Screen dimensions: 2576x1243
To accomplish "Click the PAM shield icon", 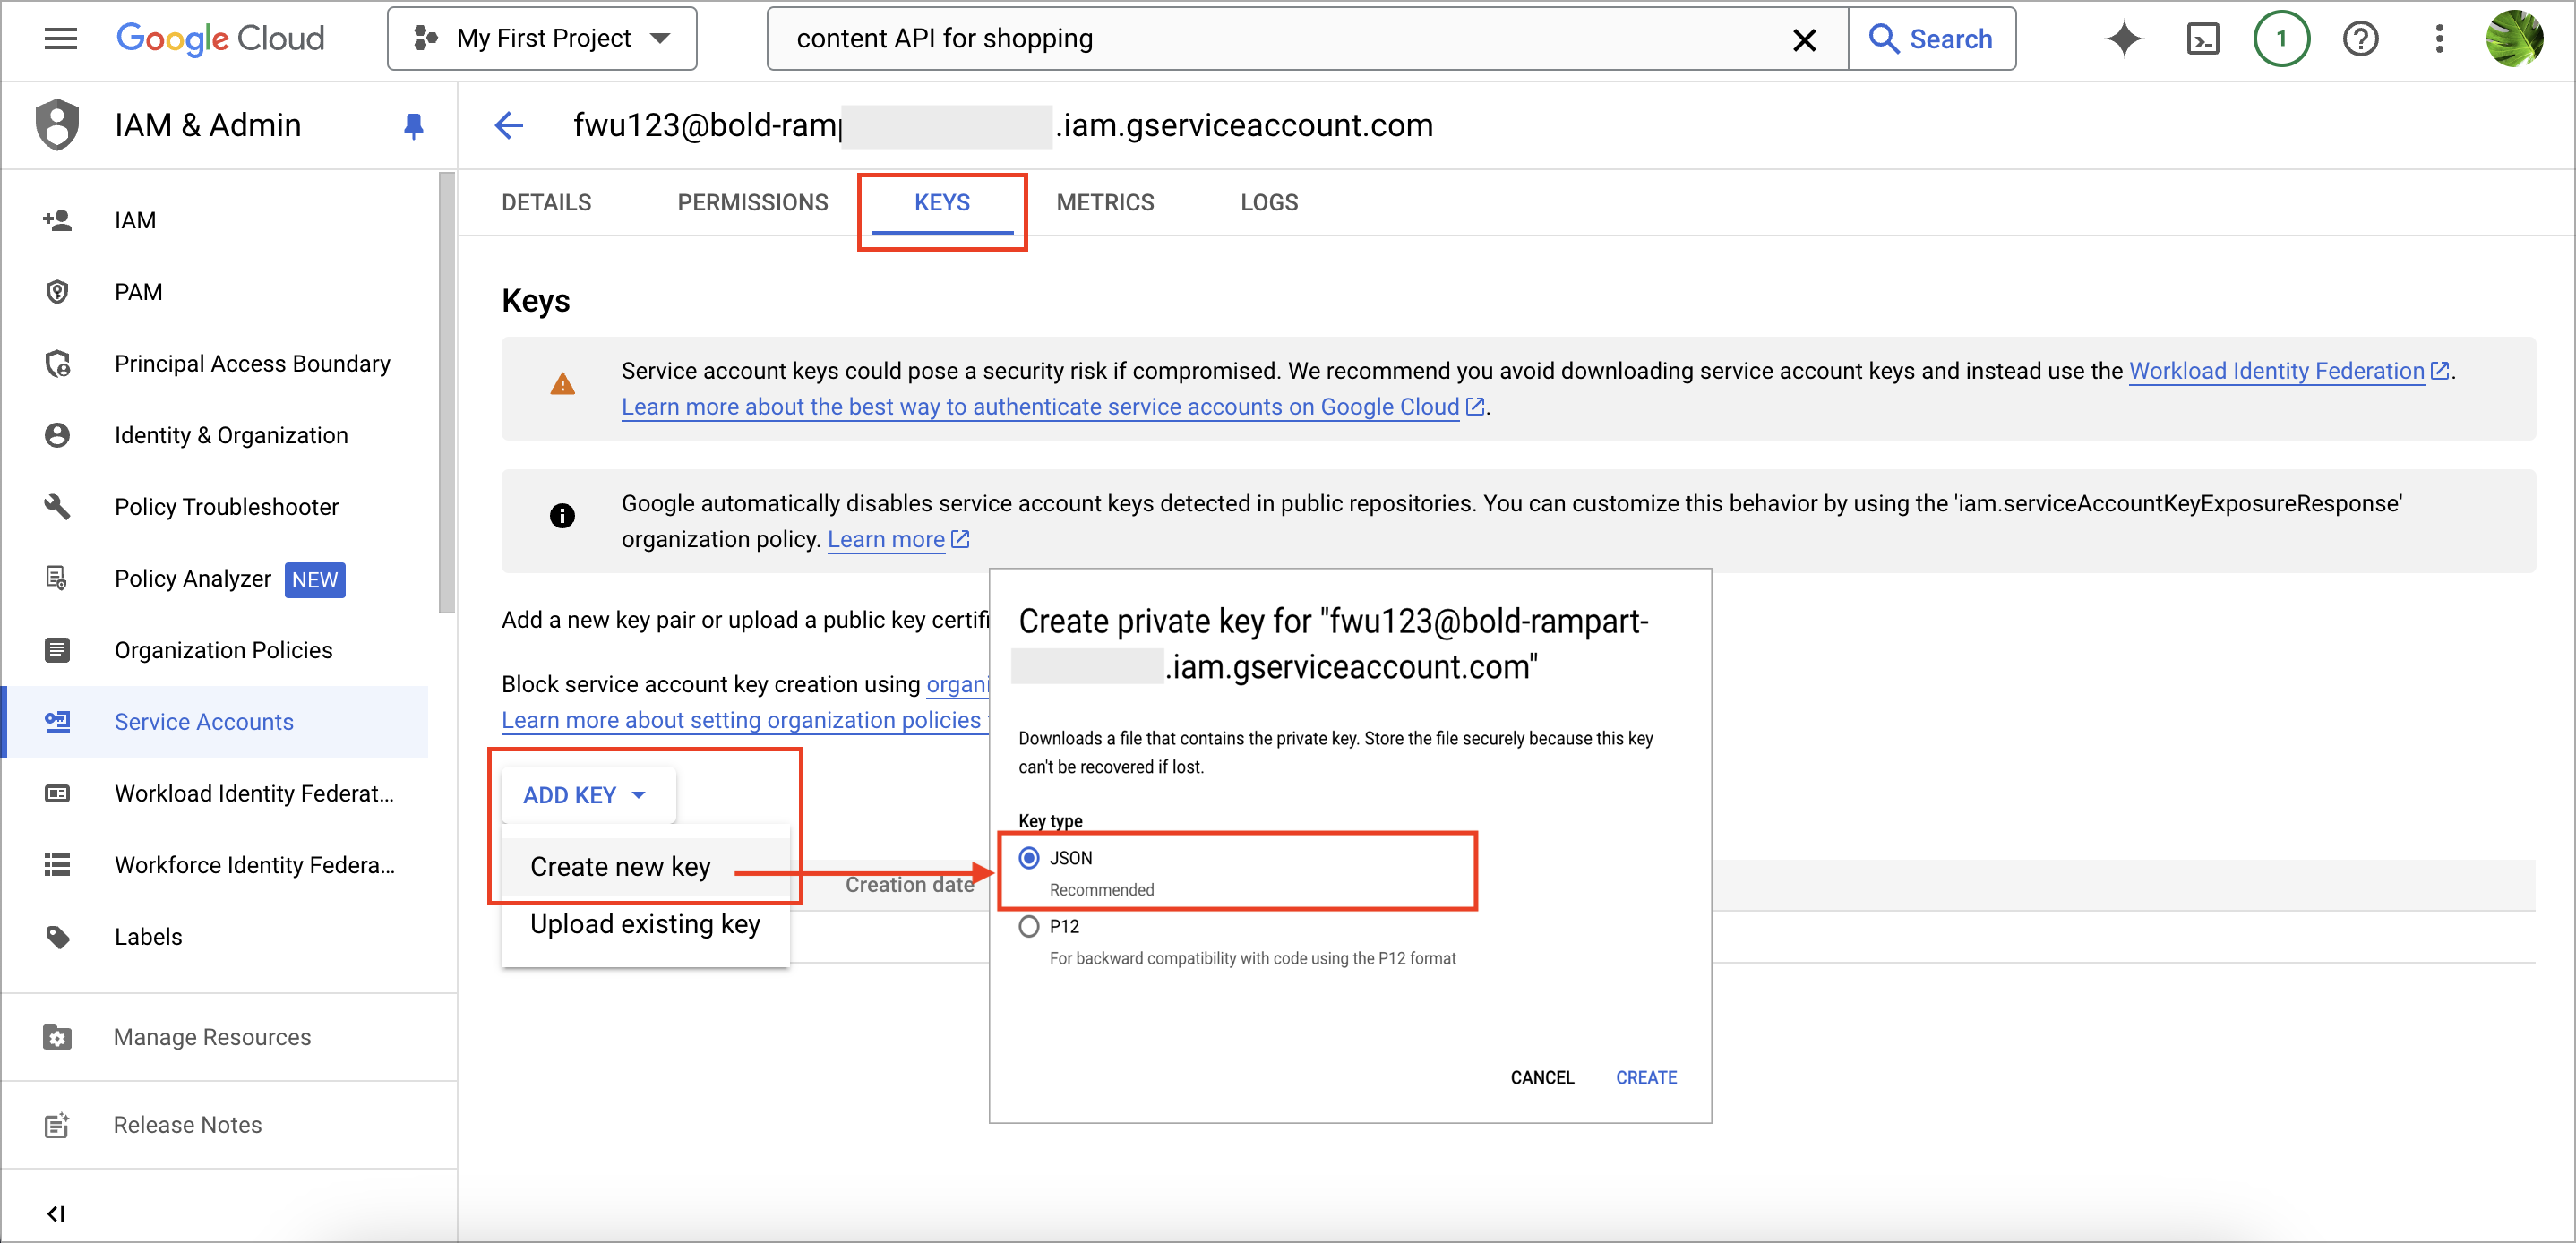I will pyautogui.click(x=57, y=292).
